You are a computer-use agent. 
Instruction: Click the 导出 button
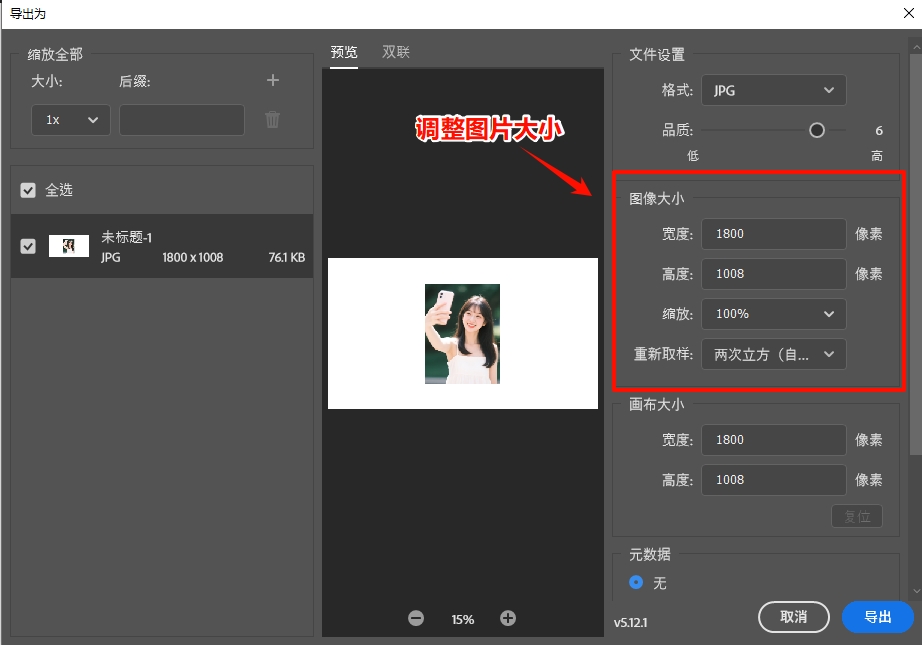pos(878,617)
